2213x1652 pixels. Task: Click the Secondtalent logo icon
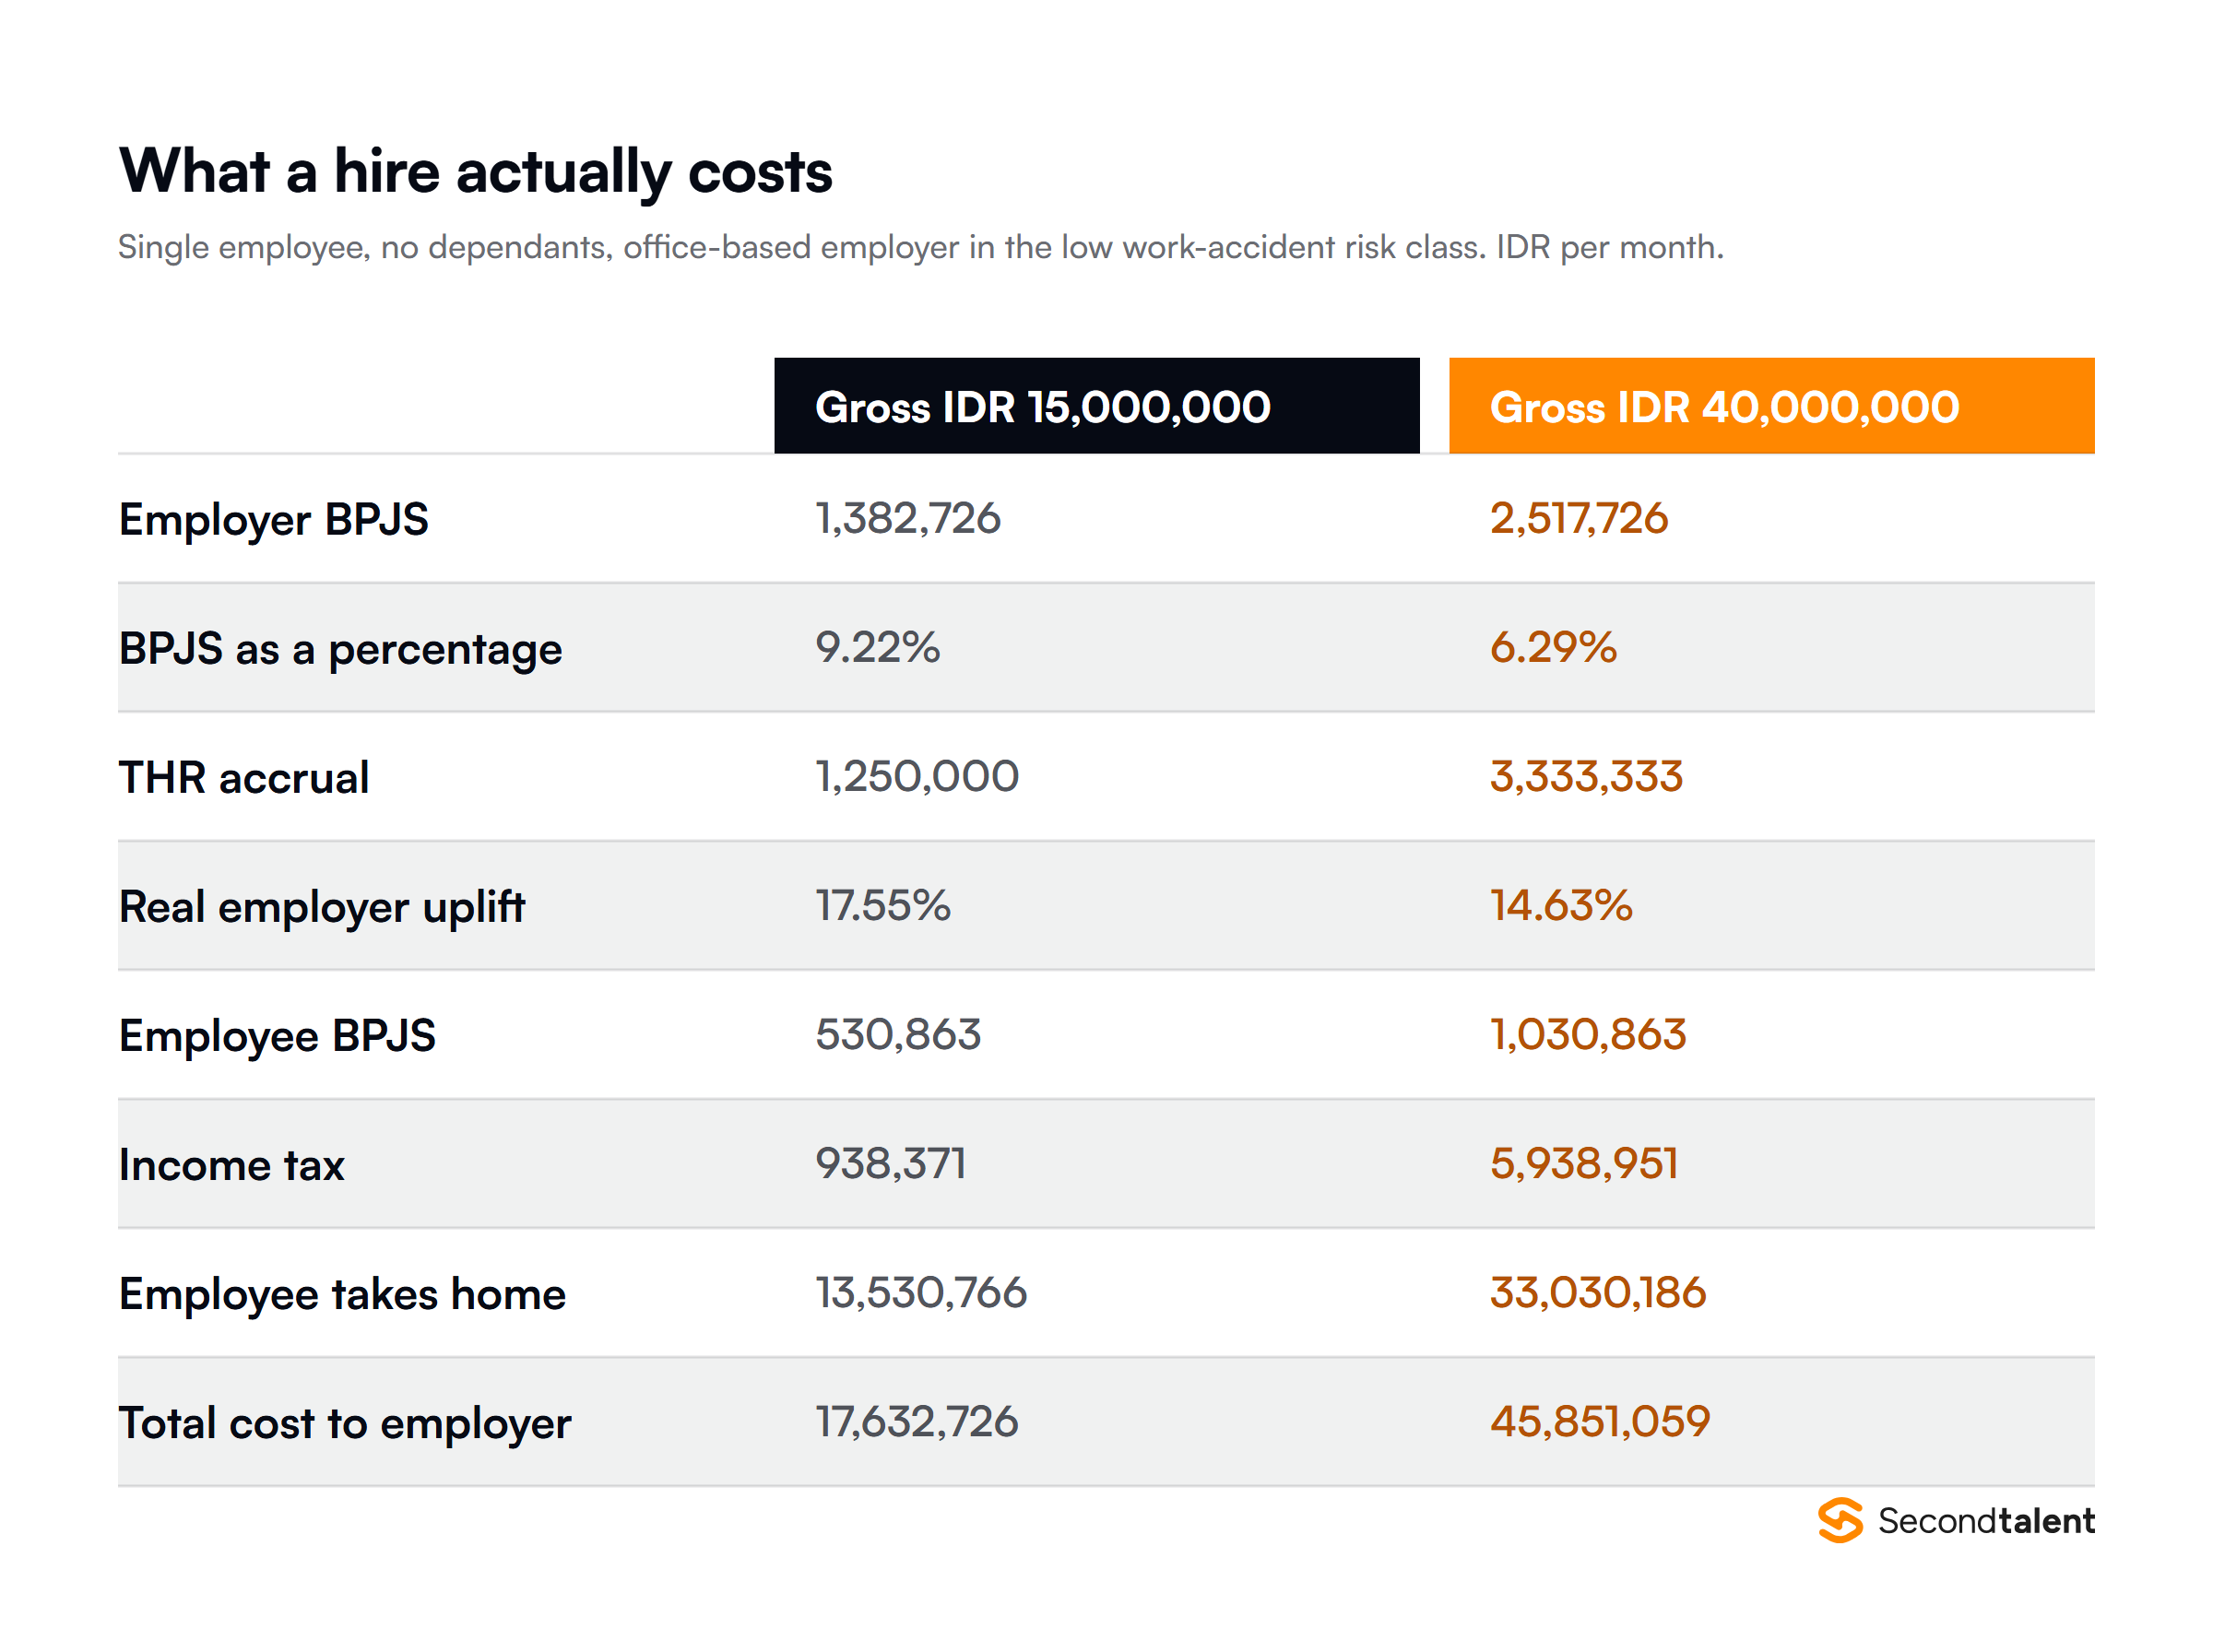1839,1520
